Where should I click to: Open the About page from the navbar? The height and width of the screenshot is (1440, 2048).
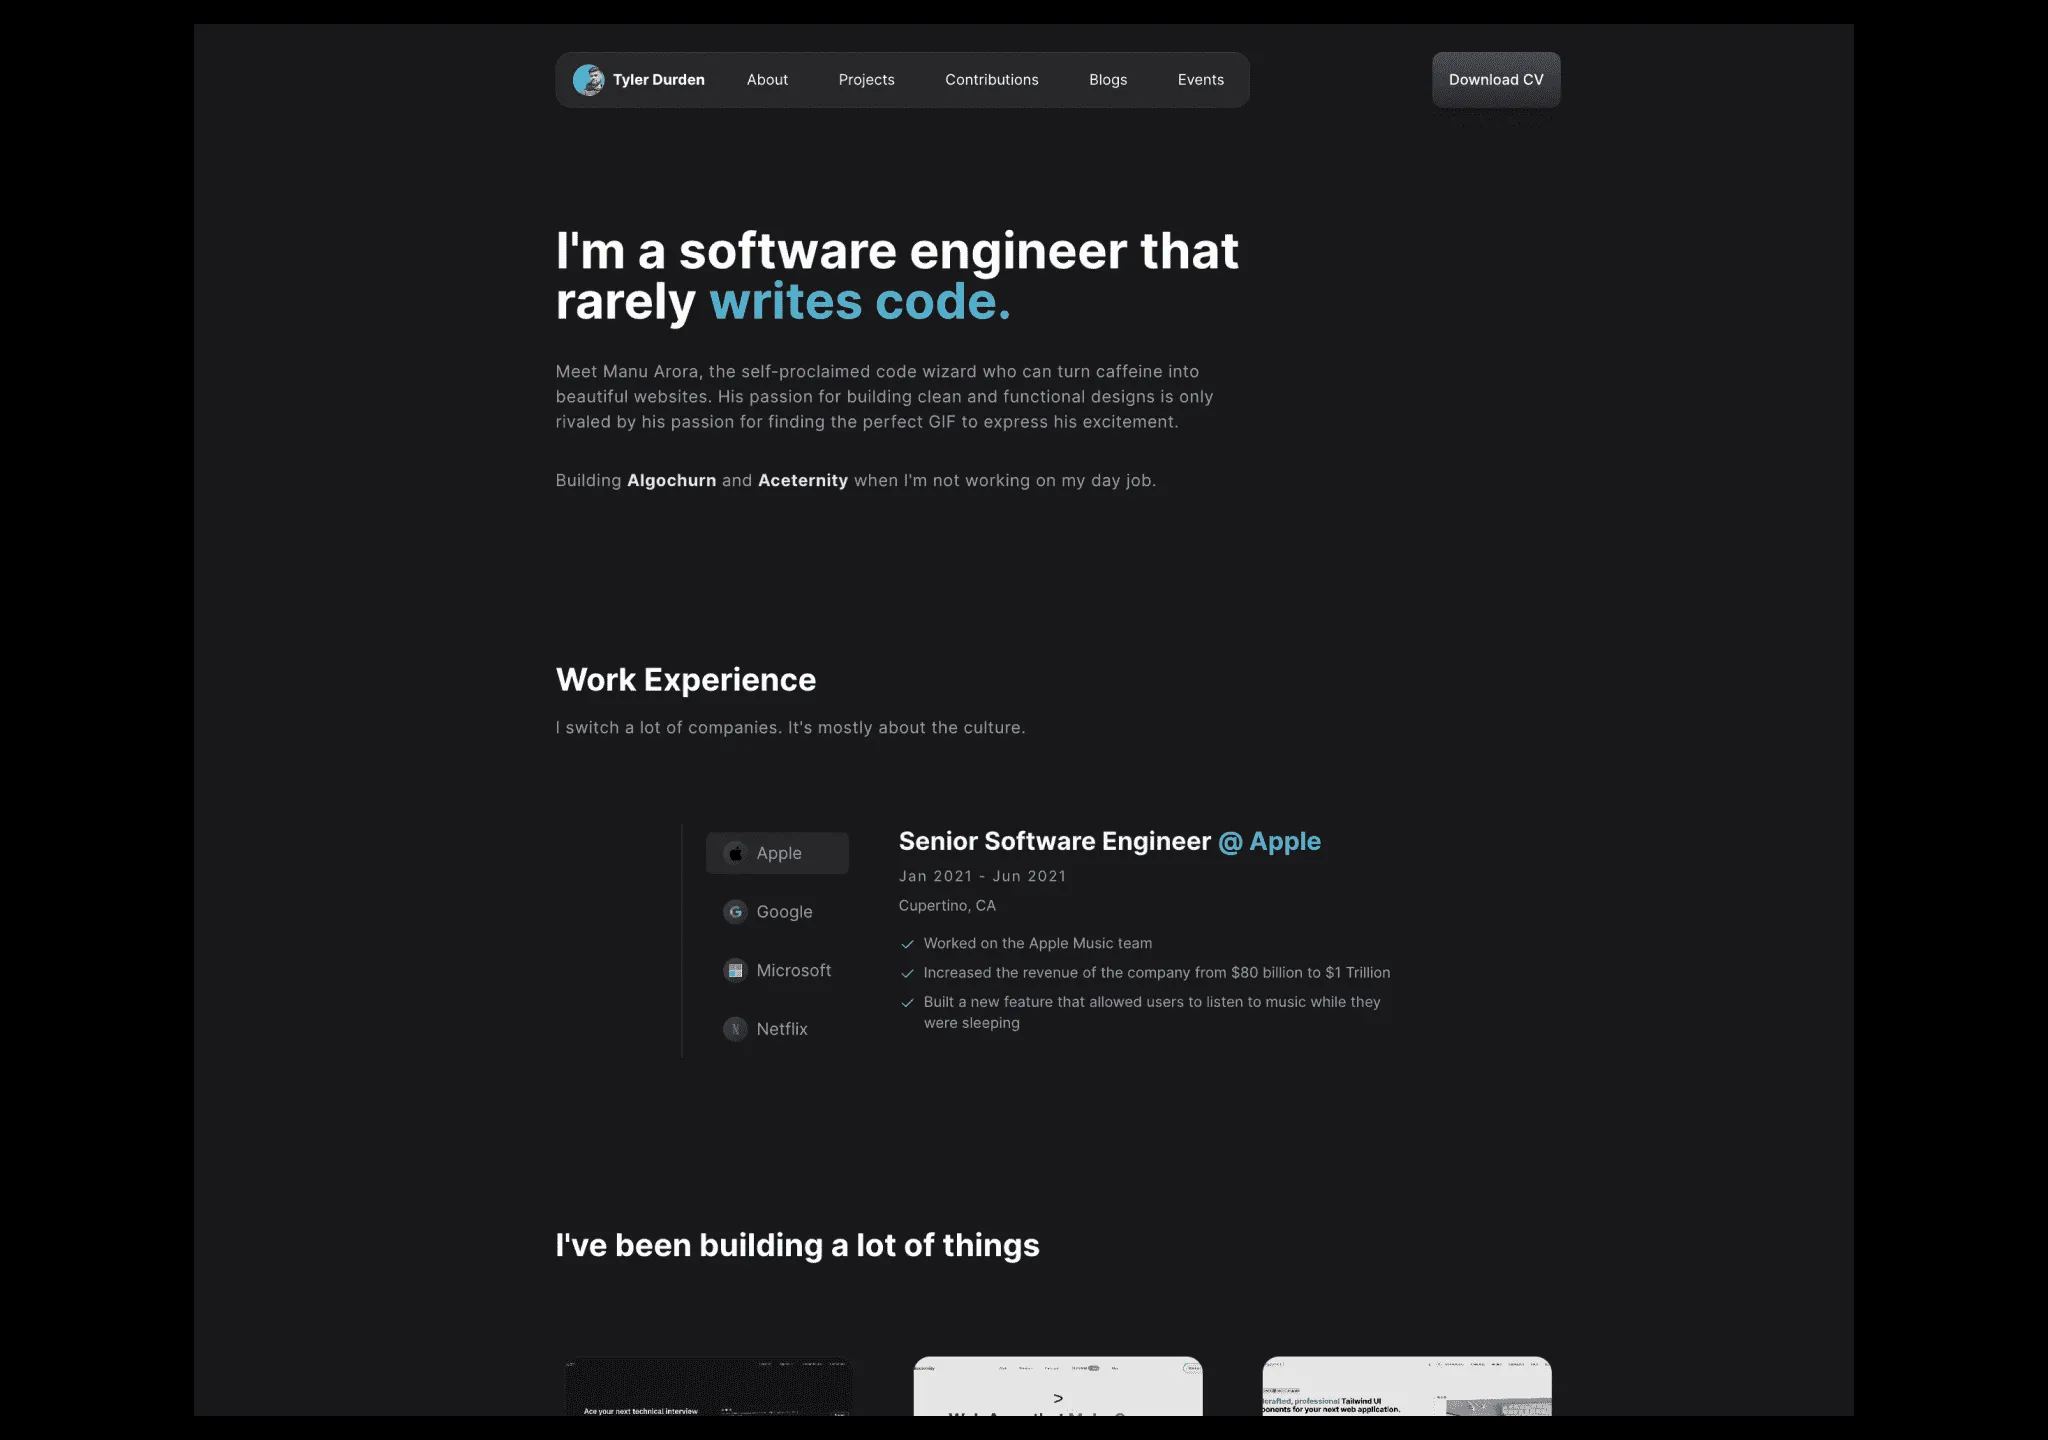coord(766,79)
